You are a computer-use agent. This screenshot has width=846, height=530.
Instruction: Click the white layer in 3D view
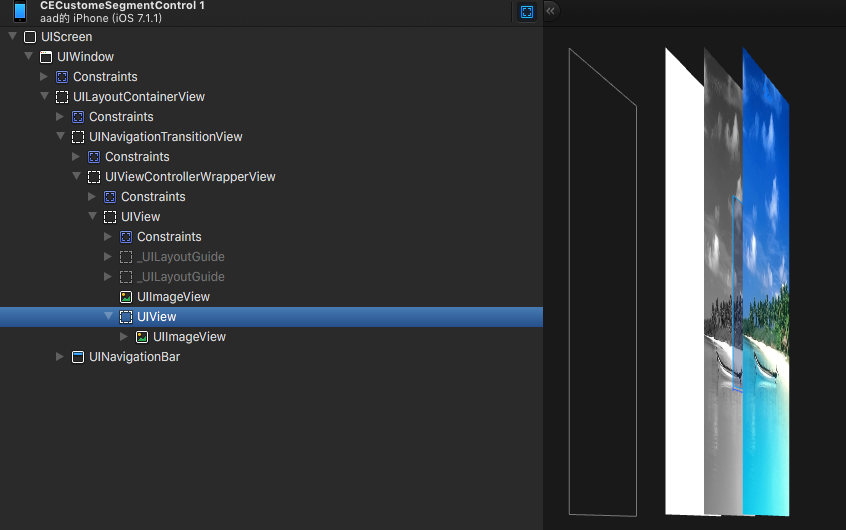pos(685,300)
